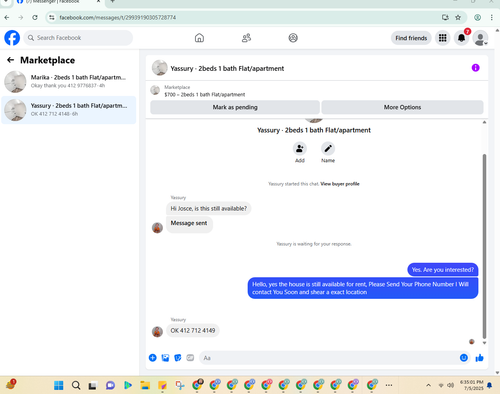Click the 'Message sent' bubble
The width and height of the screenshot is (500, 394).
189,224
